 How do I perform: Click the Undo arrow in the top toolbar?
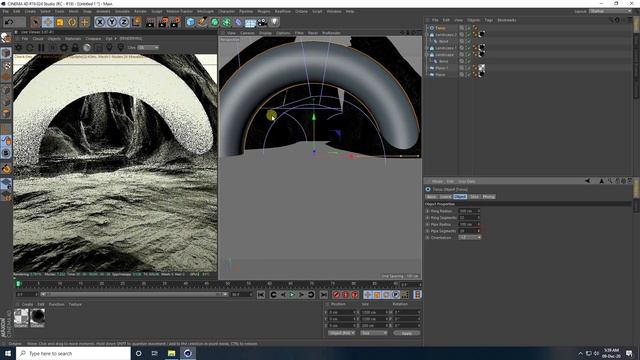9,22
